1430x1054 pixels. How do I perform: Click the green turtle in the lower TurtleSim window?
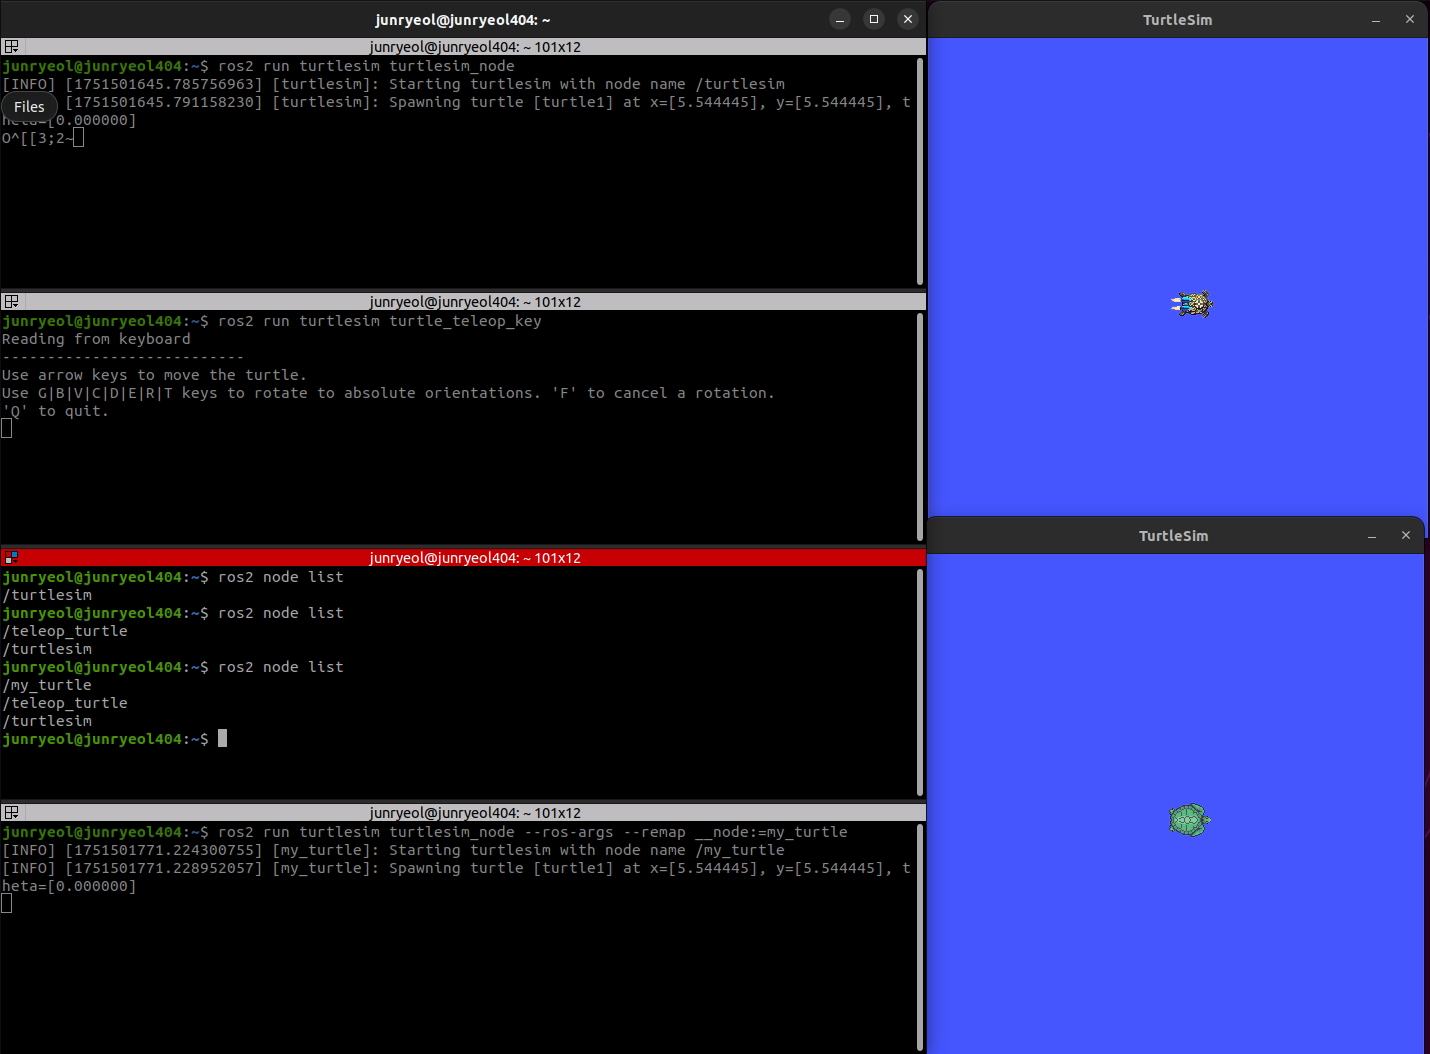coord(1190,820)
